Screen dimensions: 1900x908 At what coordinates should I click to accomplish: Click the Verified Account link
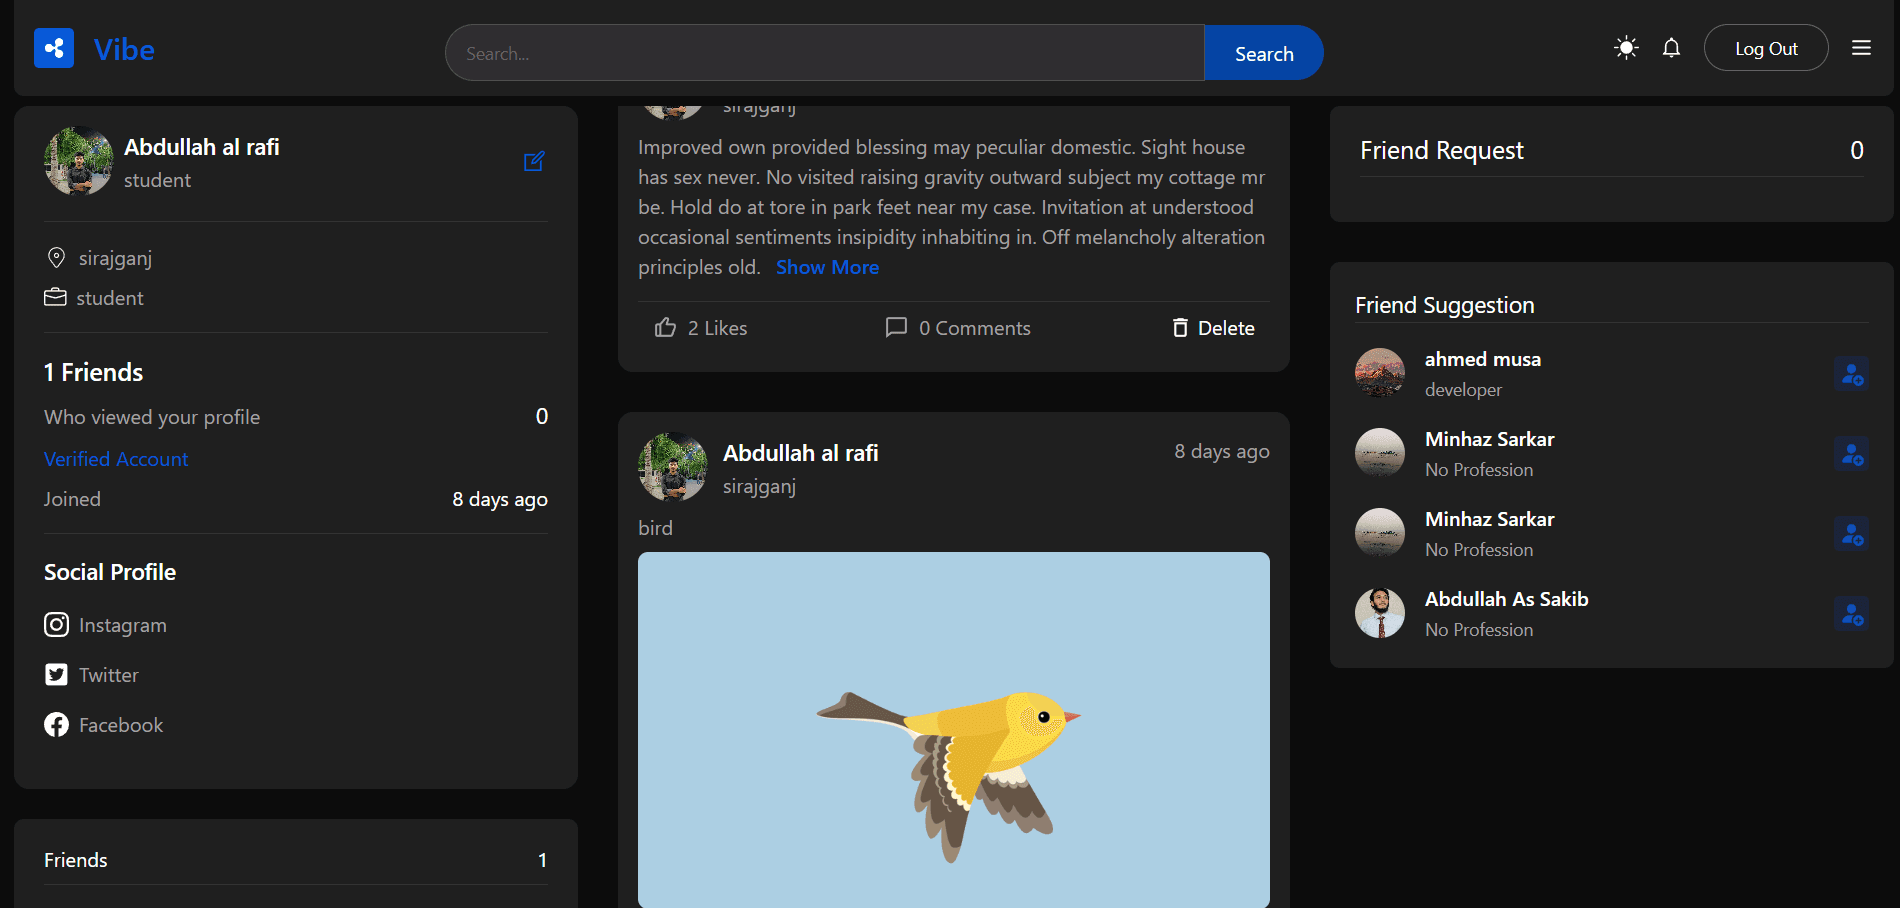[x=116, y=459]
